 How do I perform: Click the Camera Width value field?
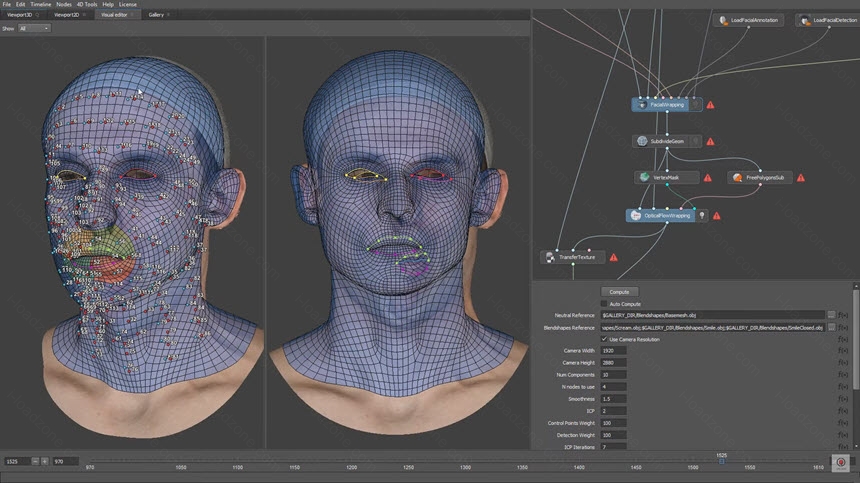coord(613,350)
